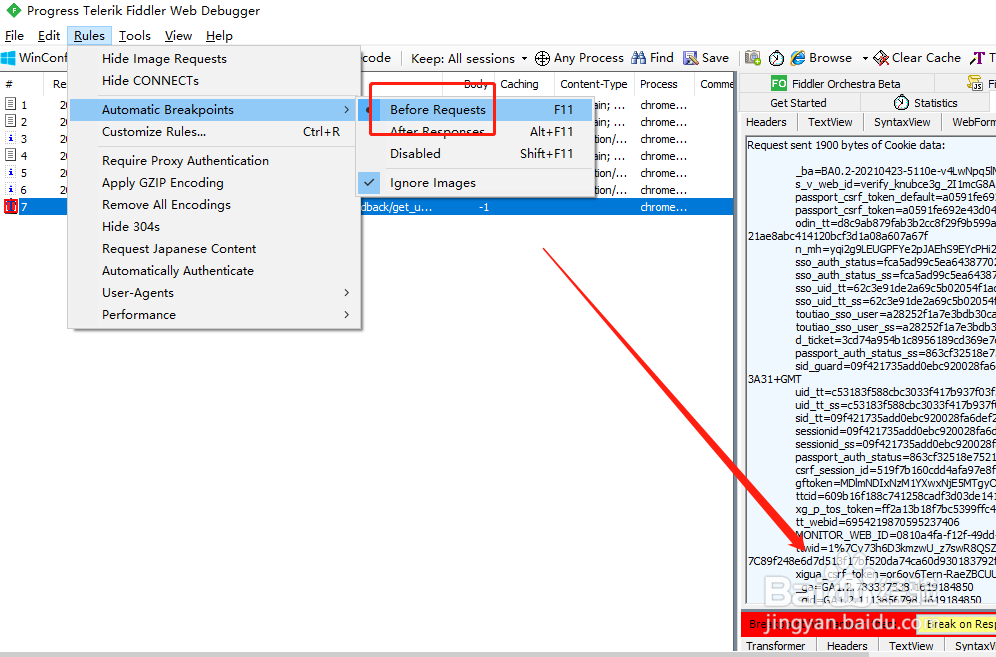
Task: Open the Edit menu
Action: coord(49,36)
